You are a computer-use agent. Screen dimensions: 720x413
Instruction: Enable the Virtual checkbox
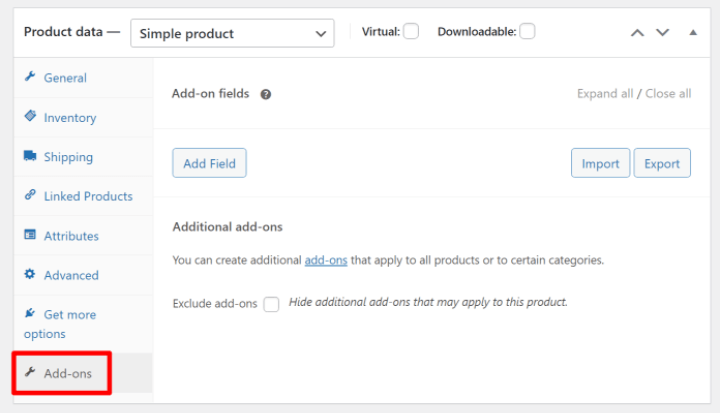411,32
